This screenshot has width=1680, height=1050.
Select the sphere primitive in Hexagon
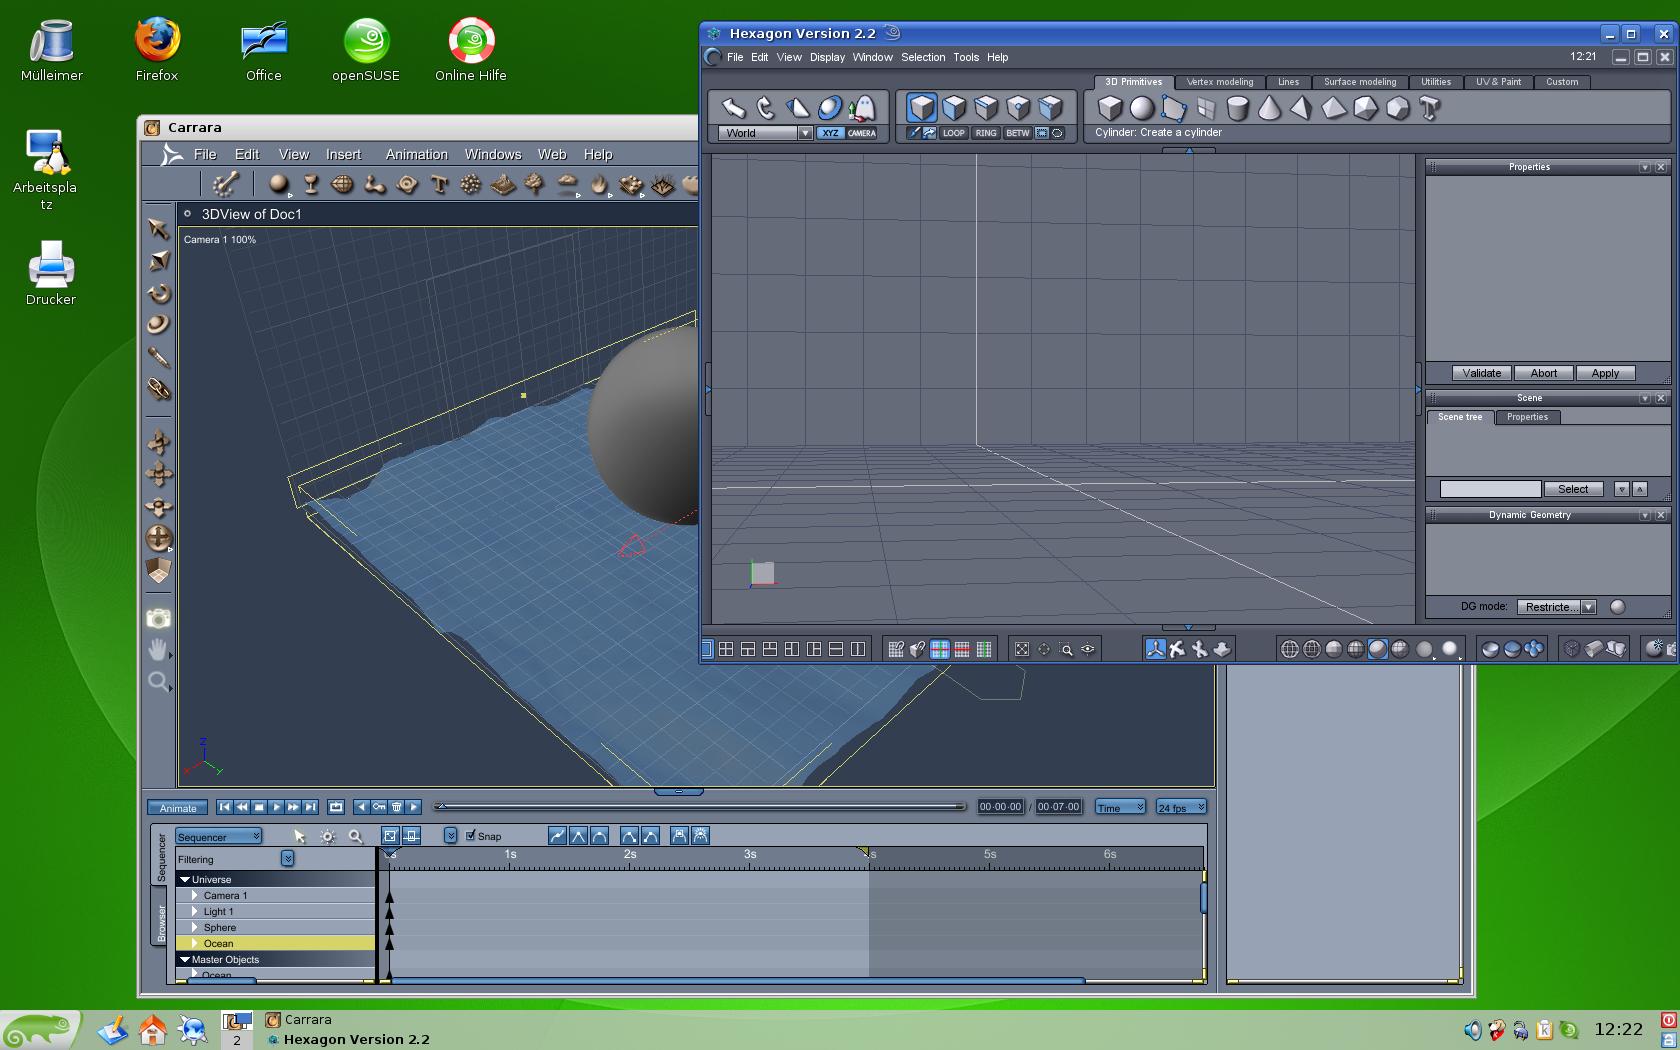[x=1142, y=108]
